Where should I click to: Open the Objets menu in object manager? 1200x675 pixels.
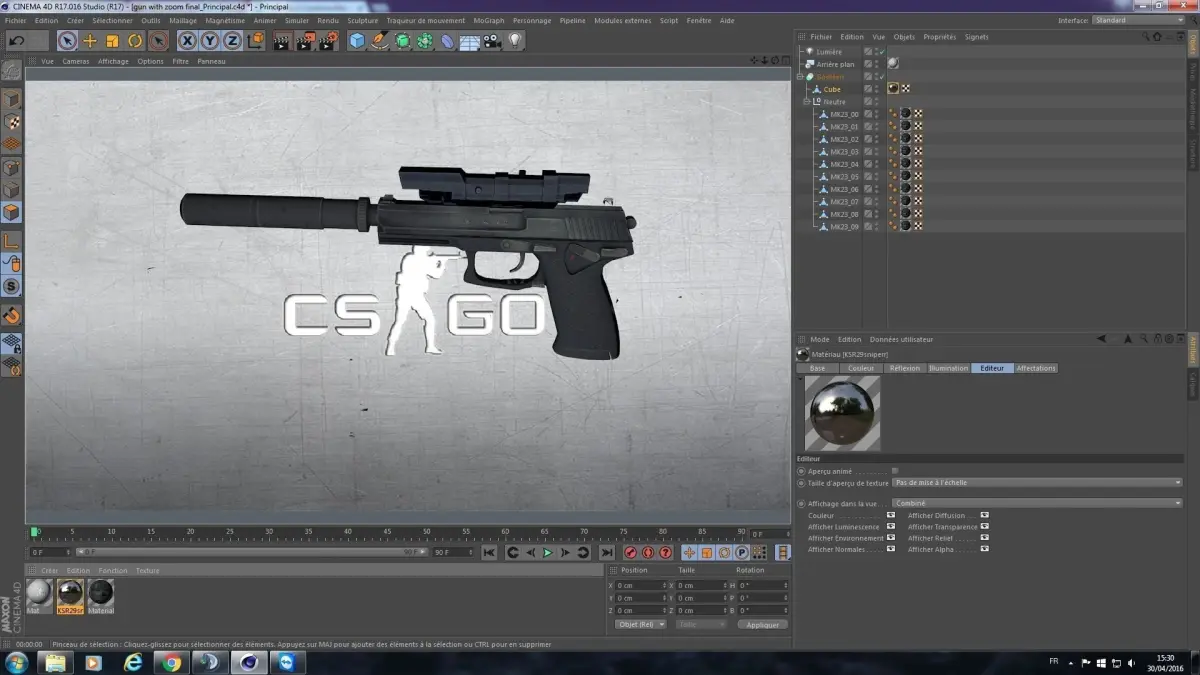click(904, 37)
